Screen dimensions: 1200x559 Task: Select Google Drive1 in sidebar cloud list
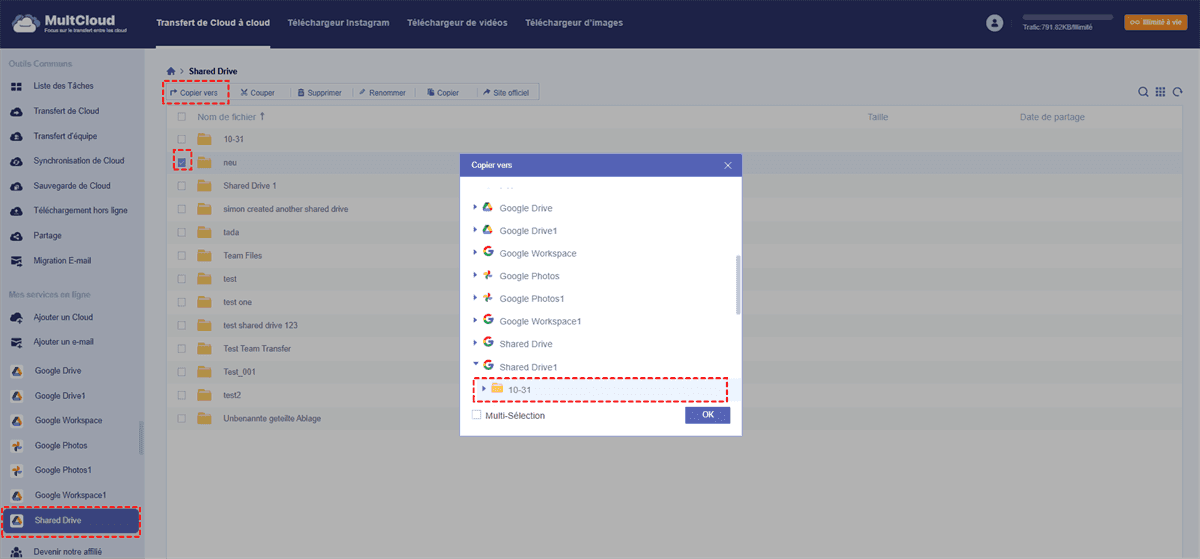60,396
